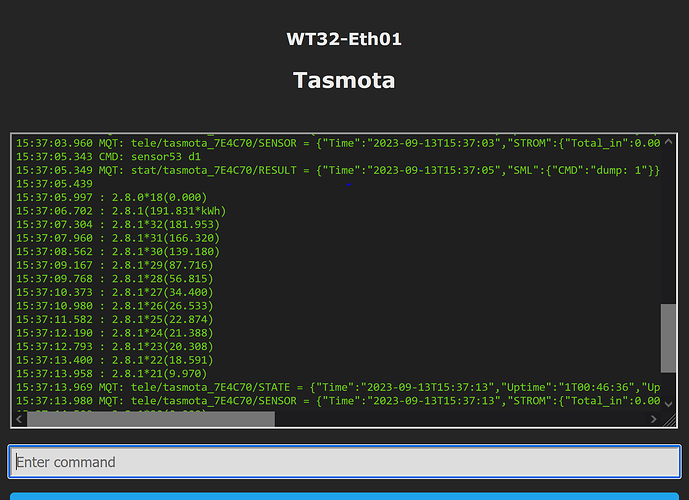This screenshot has width=689, height=500.
Task: Click the stat/tasmota_7E4C70/RESULT log line
Action: tap(338, 170)
